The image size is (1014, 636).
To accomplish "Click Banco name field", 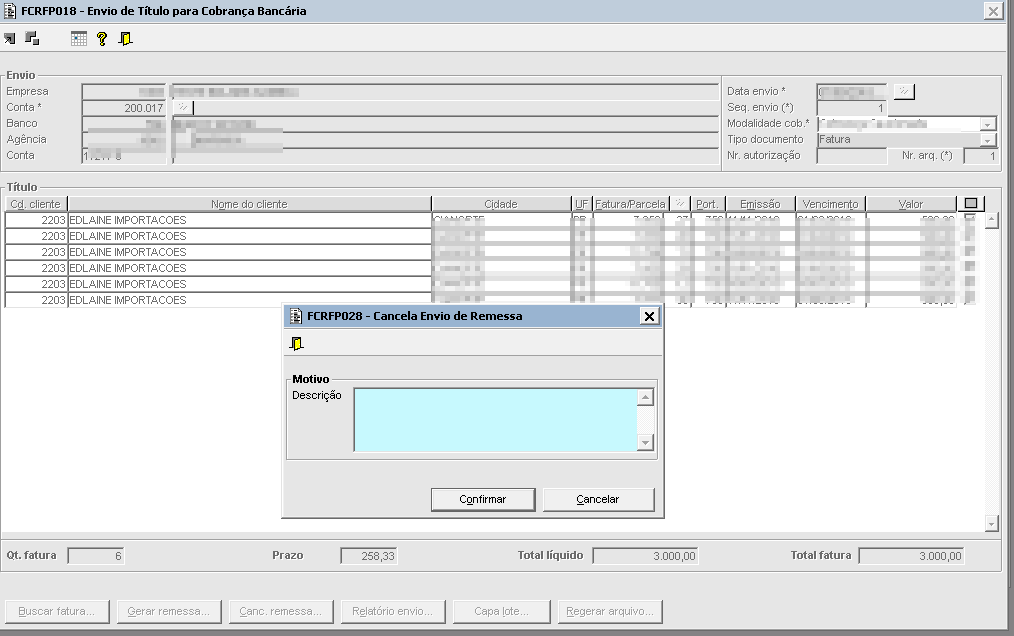I will (445, 124).
